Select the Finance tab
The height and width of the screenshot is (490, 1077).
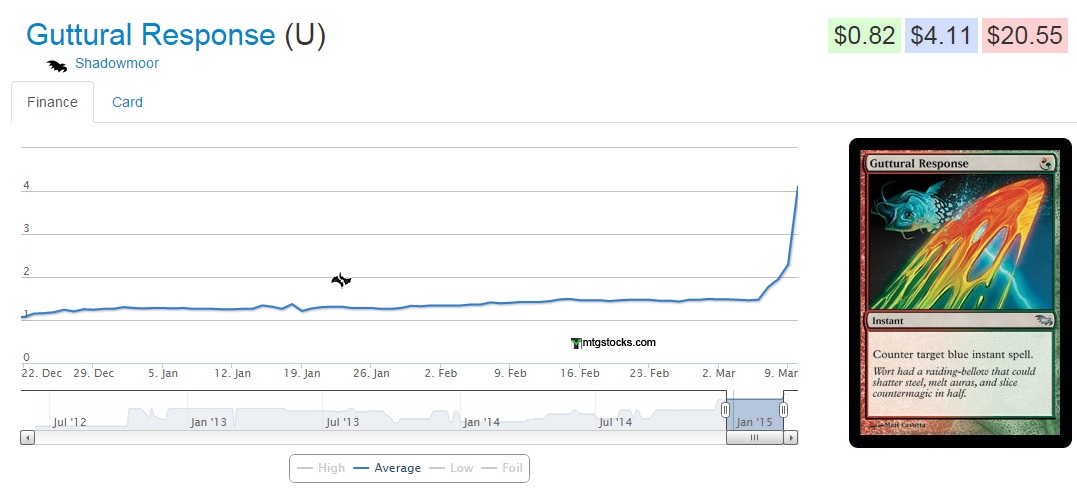click(x=52, y=102)
